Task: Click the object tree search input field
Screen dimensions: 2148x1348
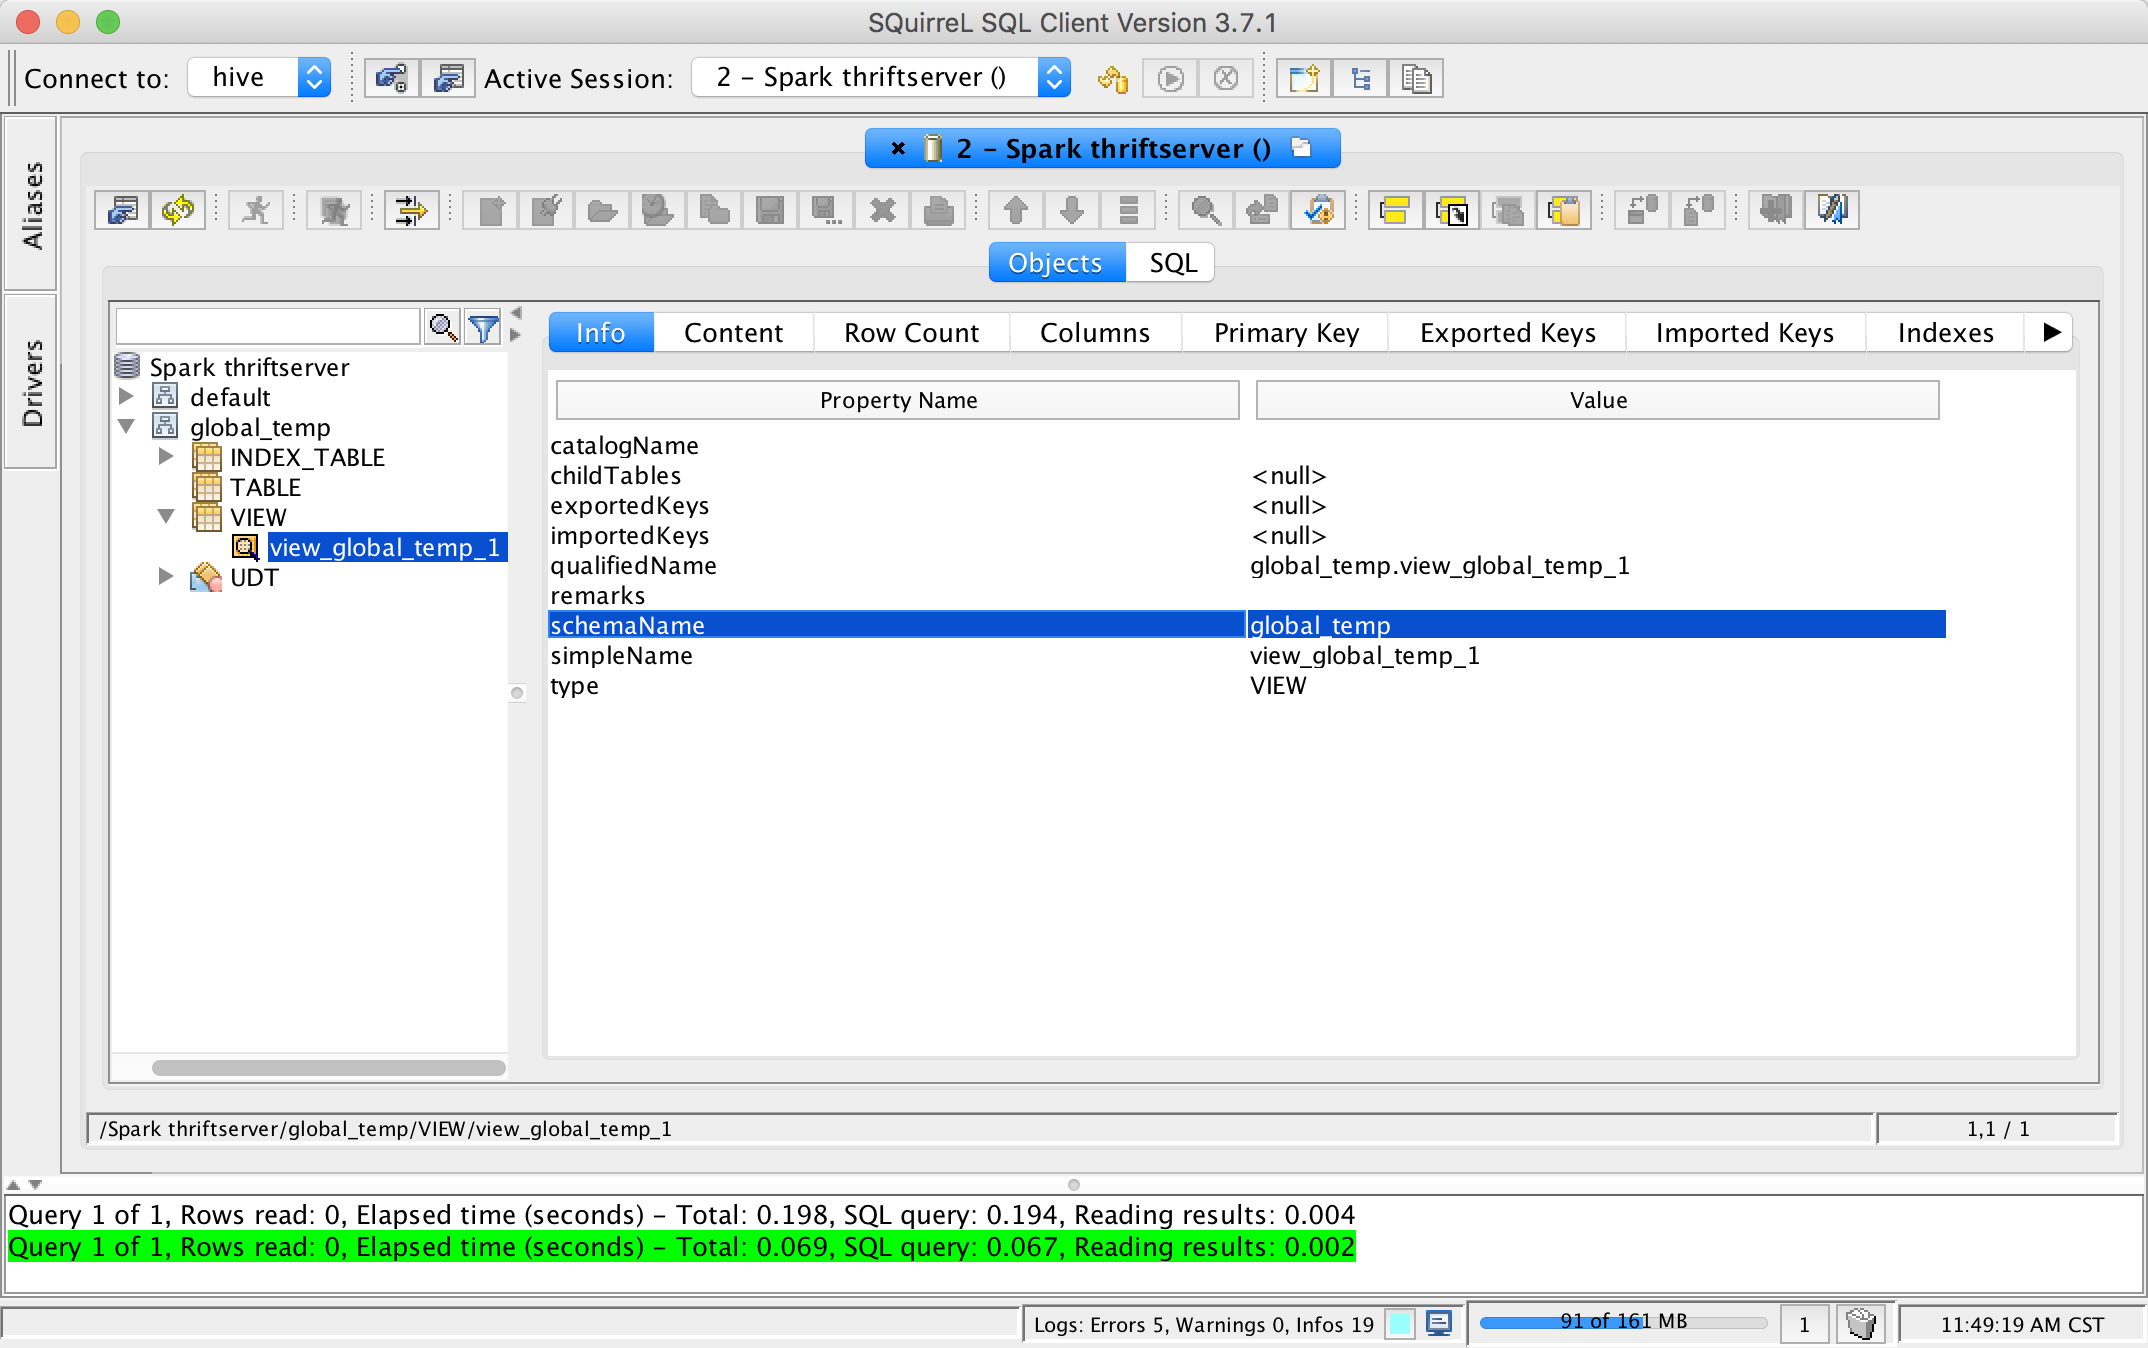Action: point(268,327)
